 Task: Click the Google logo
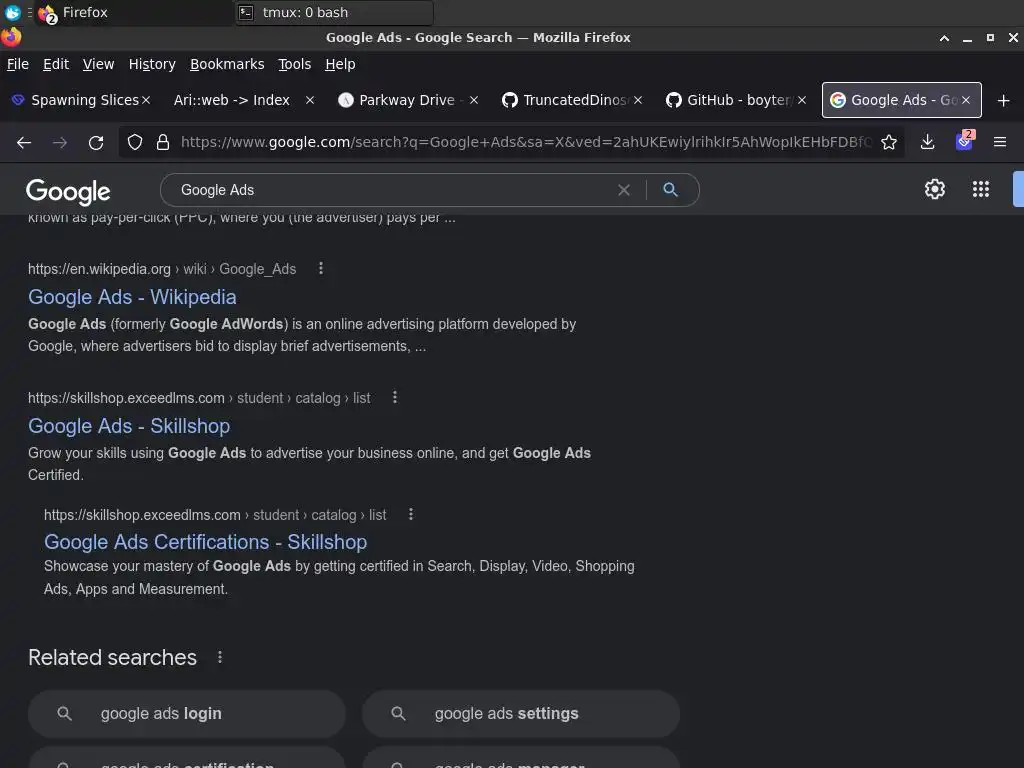[x=68, y=191]
